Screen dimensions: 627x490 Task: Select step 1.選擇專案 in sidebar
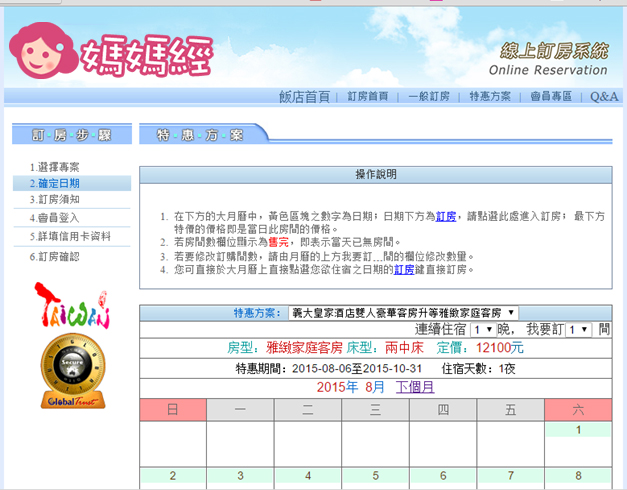54,167
